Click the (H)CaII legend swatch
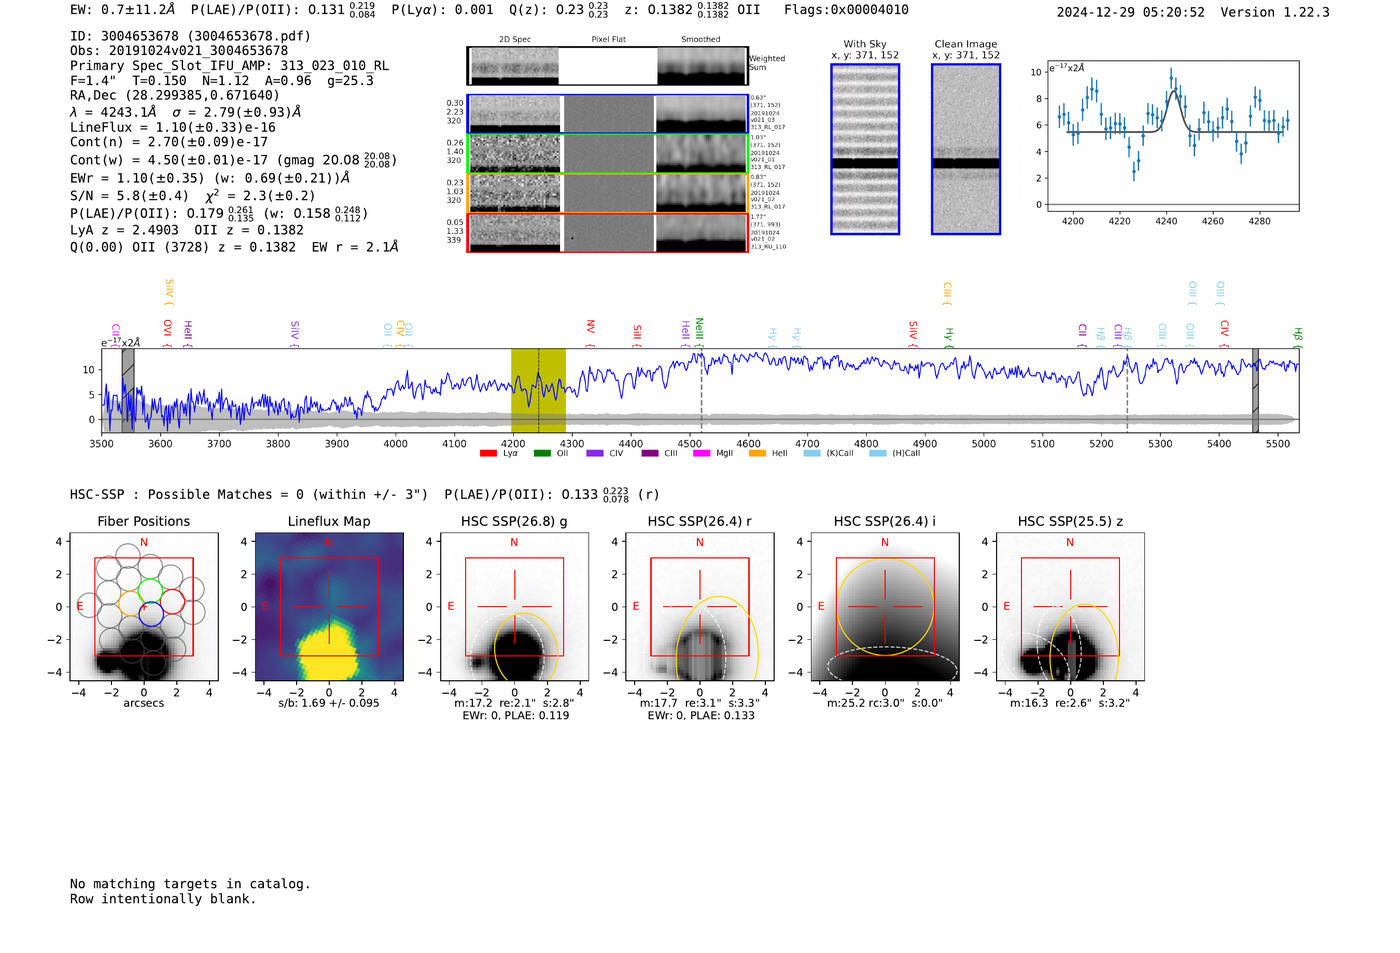Screen dimensions: 1400x953 [878, 453]
